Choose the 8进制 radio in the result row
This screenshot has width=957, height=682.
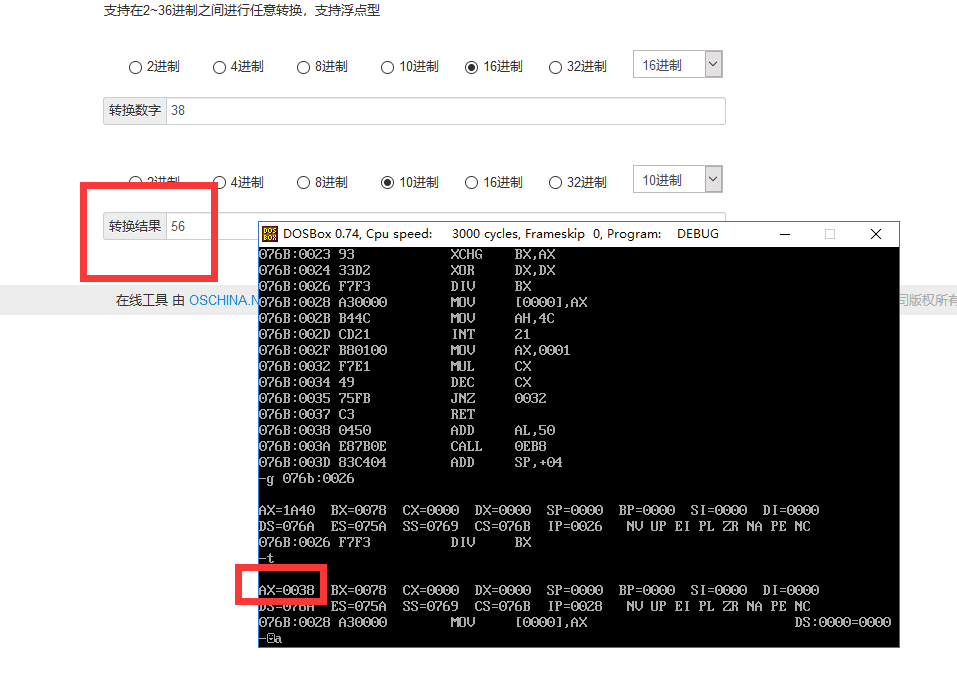303,183
